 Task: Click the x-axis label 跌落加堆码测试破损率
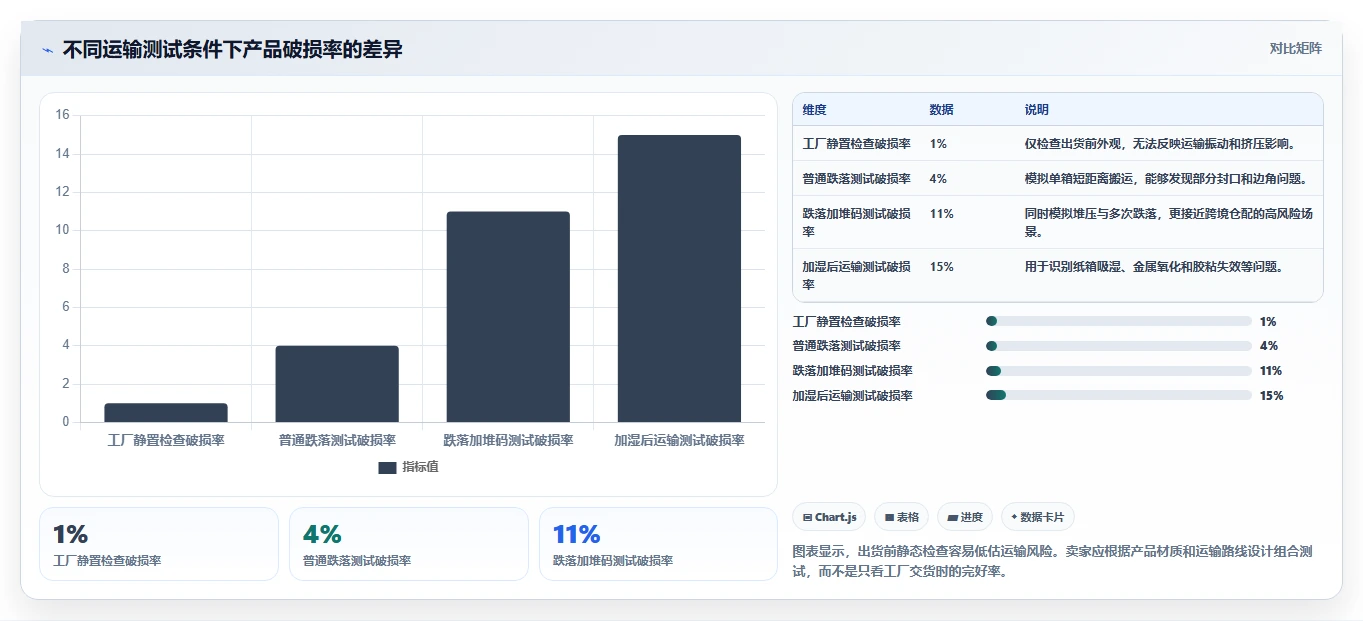pyautogui.click(x=508, y=440)
